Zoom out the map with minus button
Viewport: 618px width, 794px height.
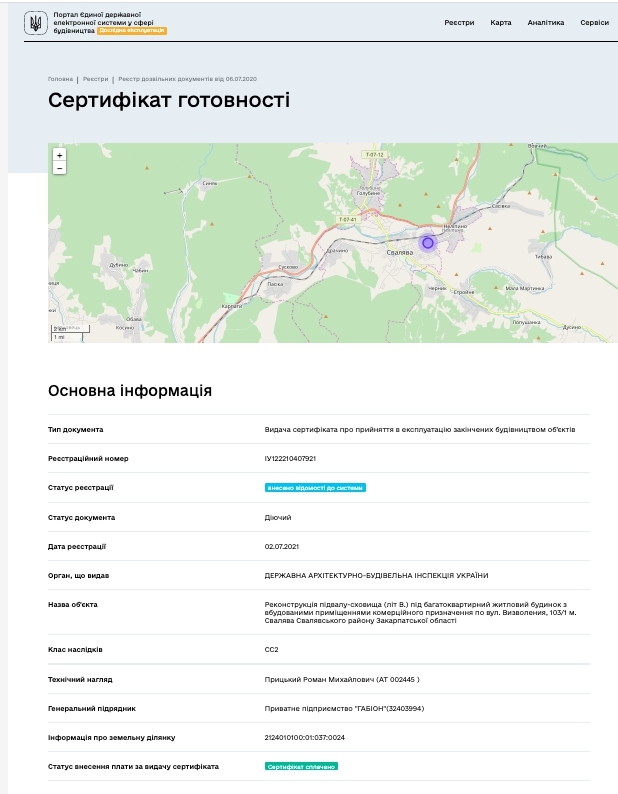coord(59,168)
